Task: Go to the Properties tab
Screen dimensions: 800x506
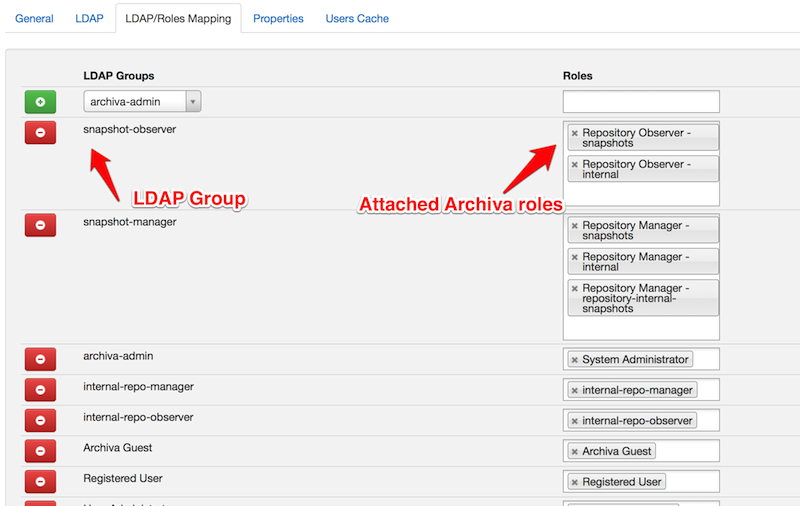Action: pyautogui.click(x=278, y=18)
